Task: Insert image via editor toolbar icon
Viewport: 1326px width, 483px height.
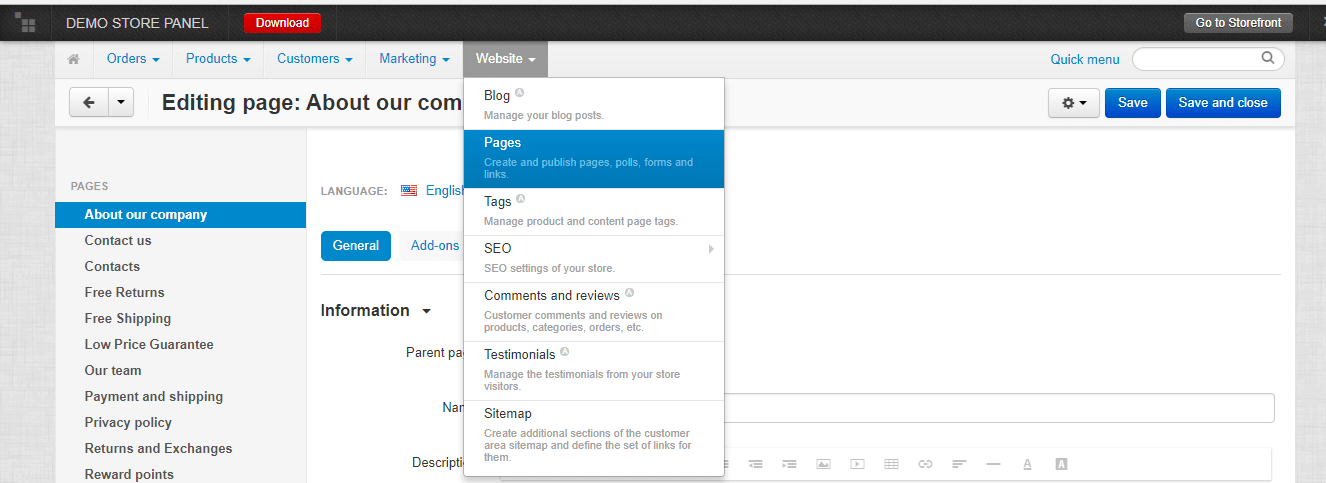Action: (x=823, y=464)
